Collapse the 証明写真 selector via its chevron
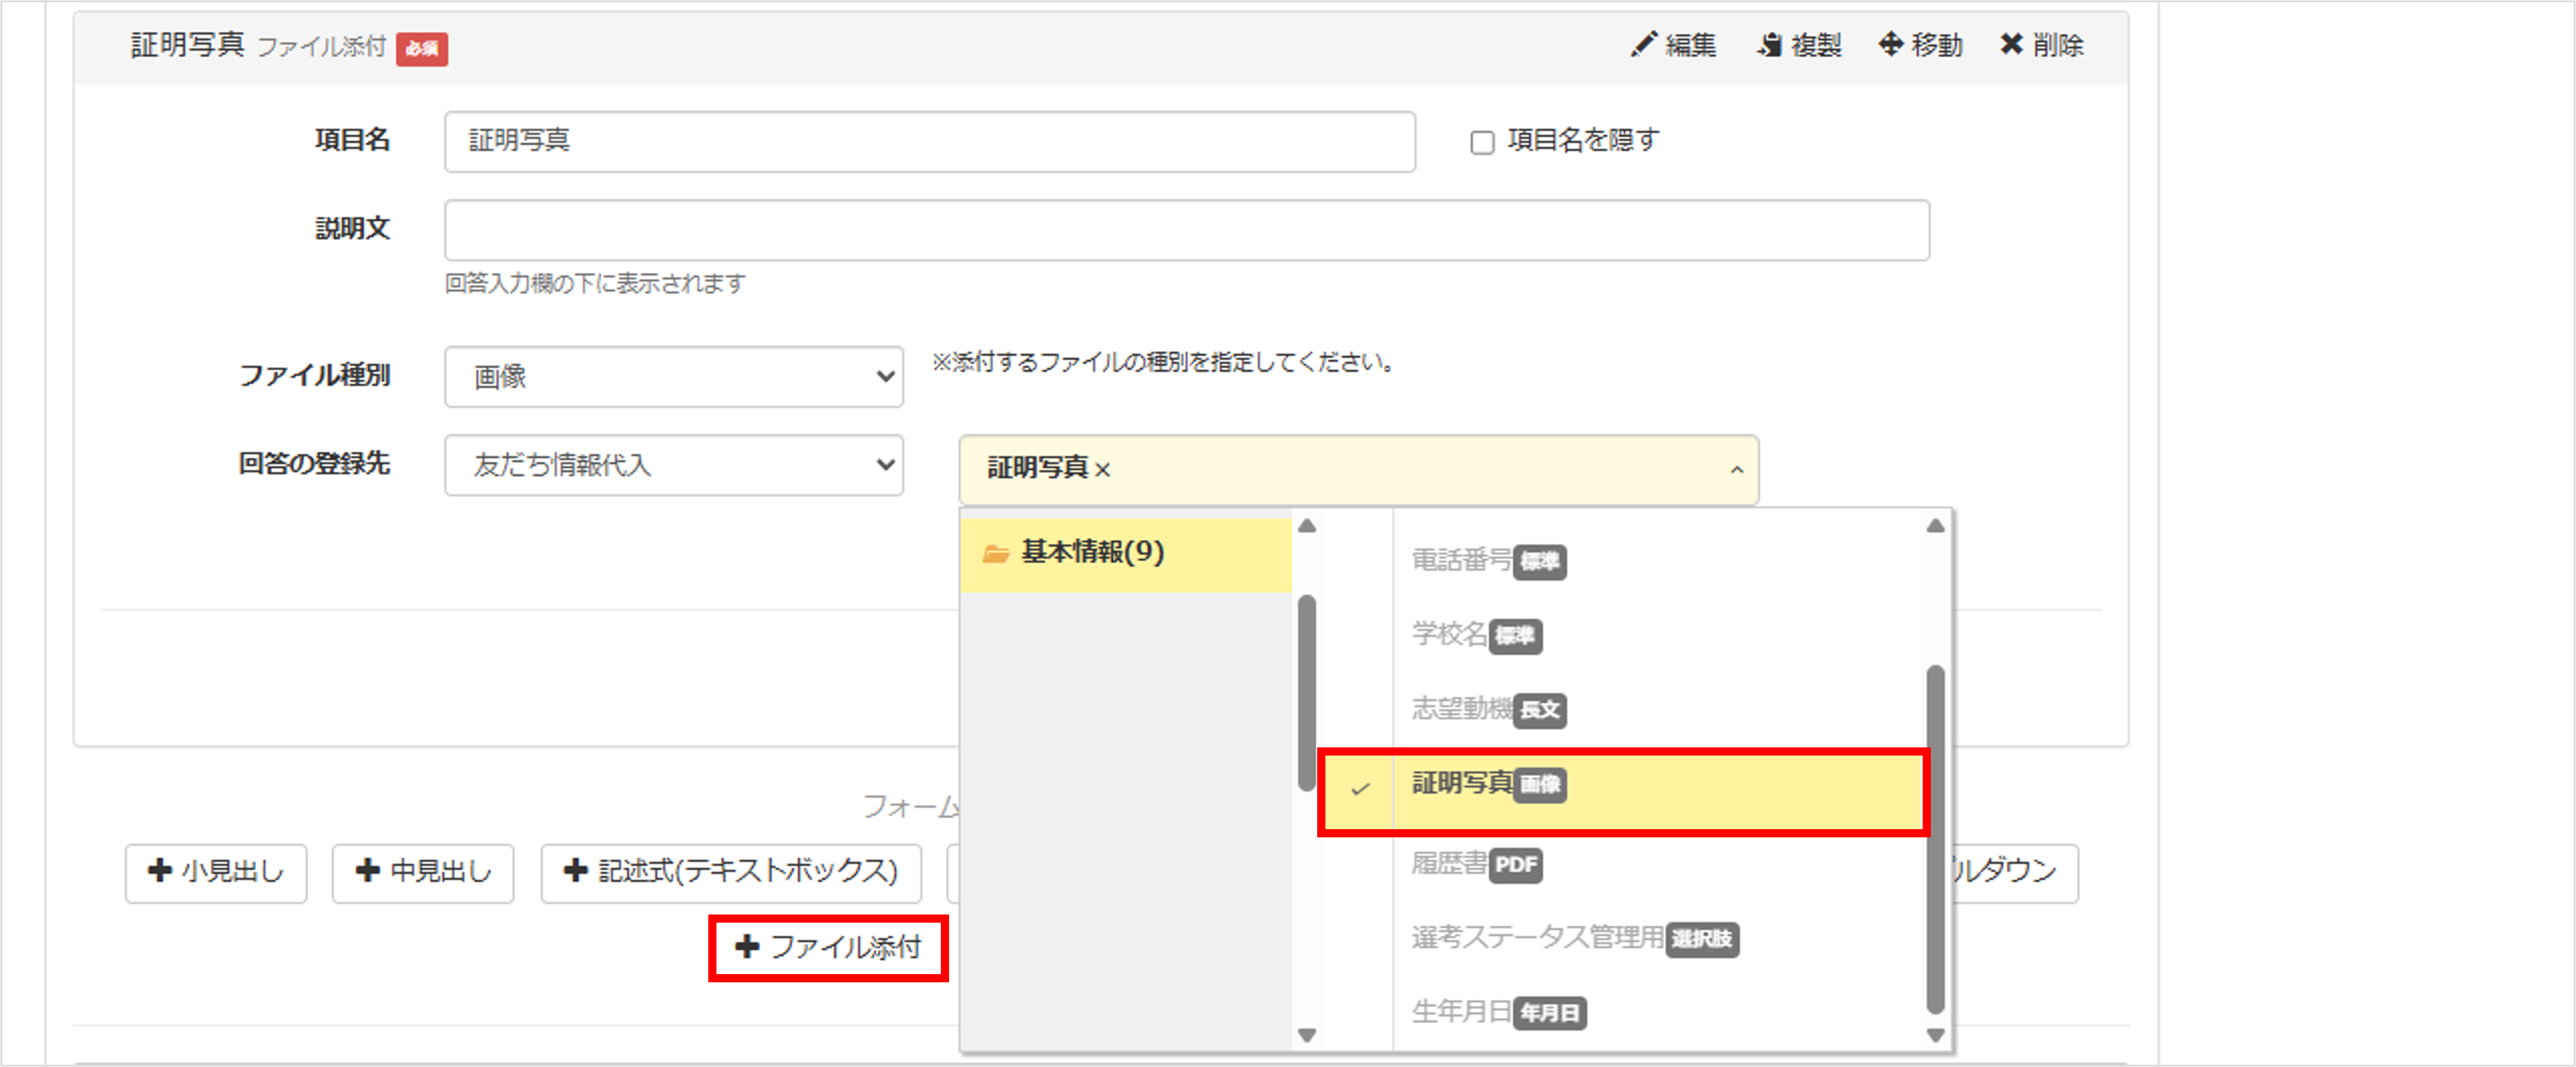2576x1067 pixels. pyautogui.click(x=1736, y=470)
